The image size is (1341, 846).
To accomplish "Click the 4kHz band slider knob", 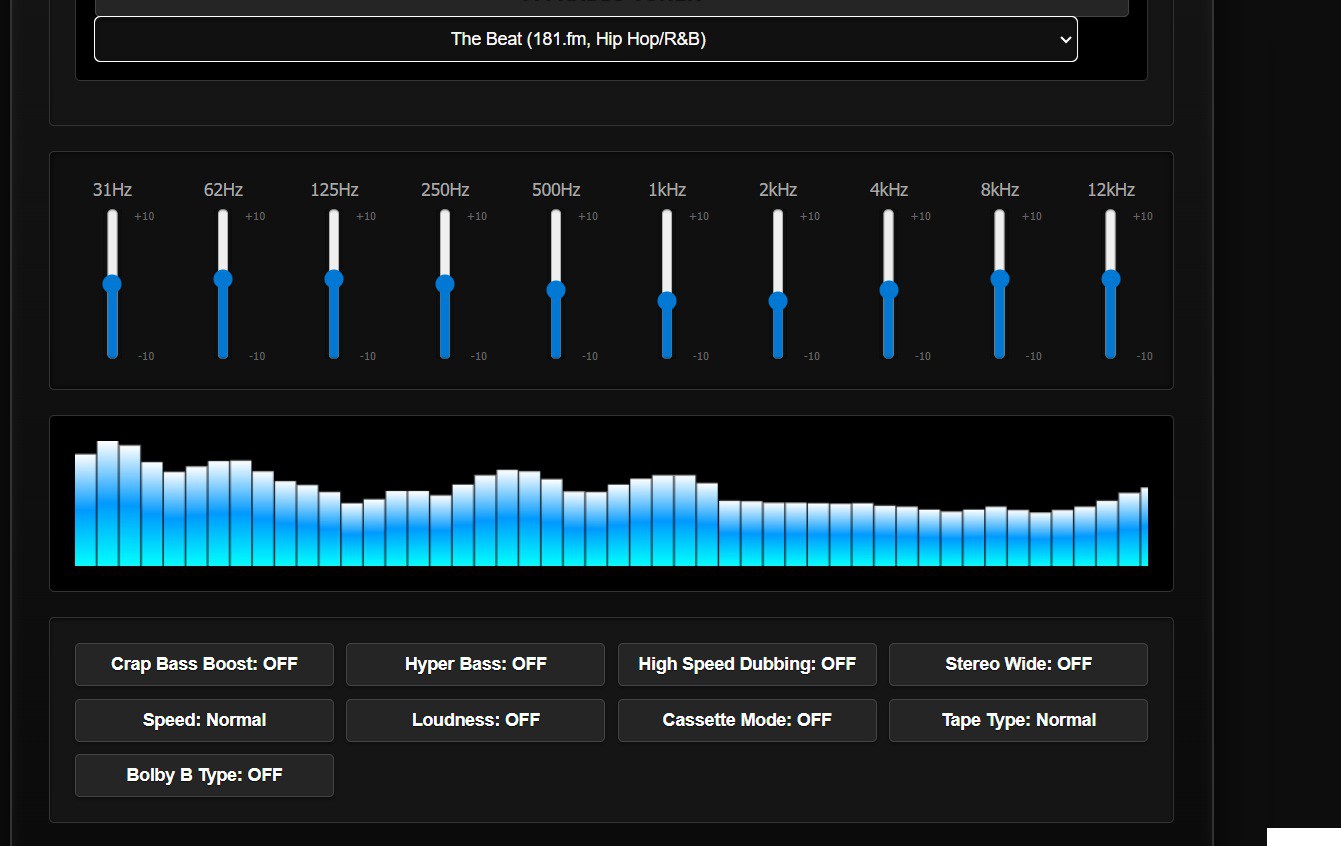I will point(889,290).
